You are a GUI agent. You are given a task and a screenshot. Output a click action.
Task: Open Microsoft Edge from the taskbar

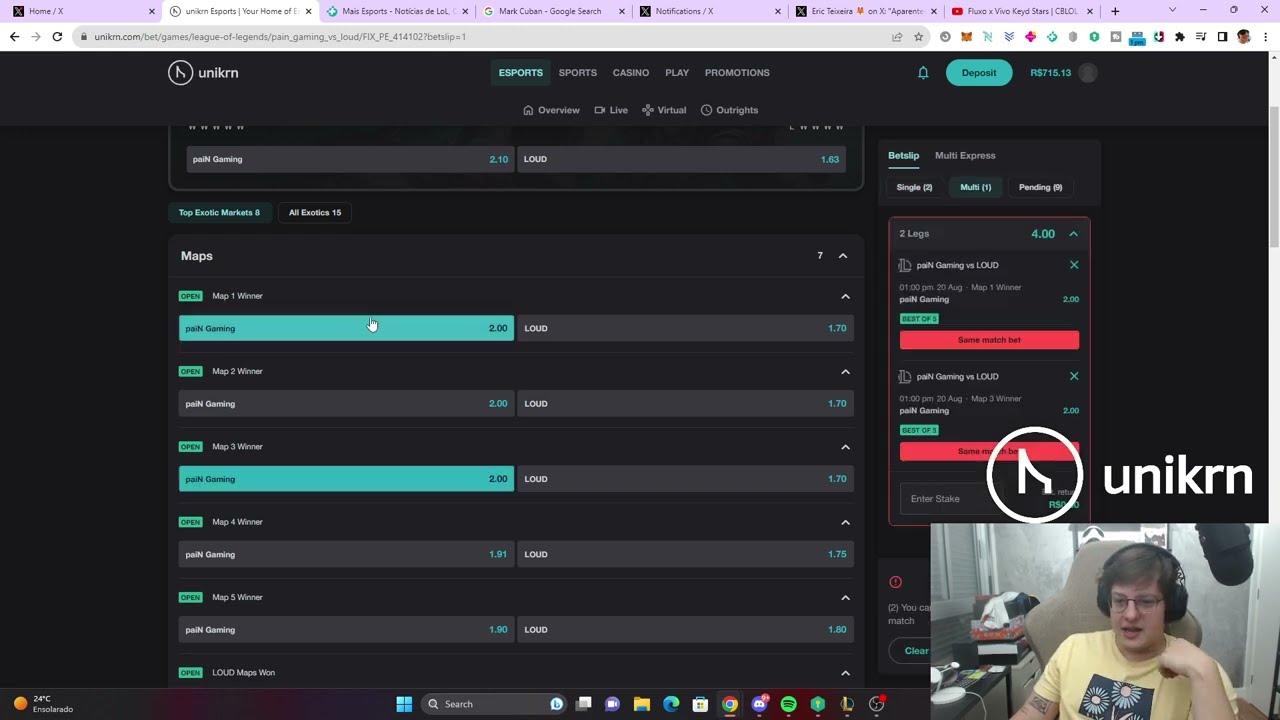(x=671, y=704)
